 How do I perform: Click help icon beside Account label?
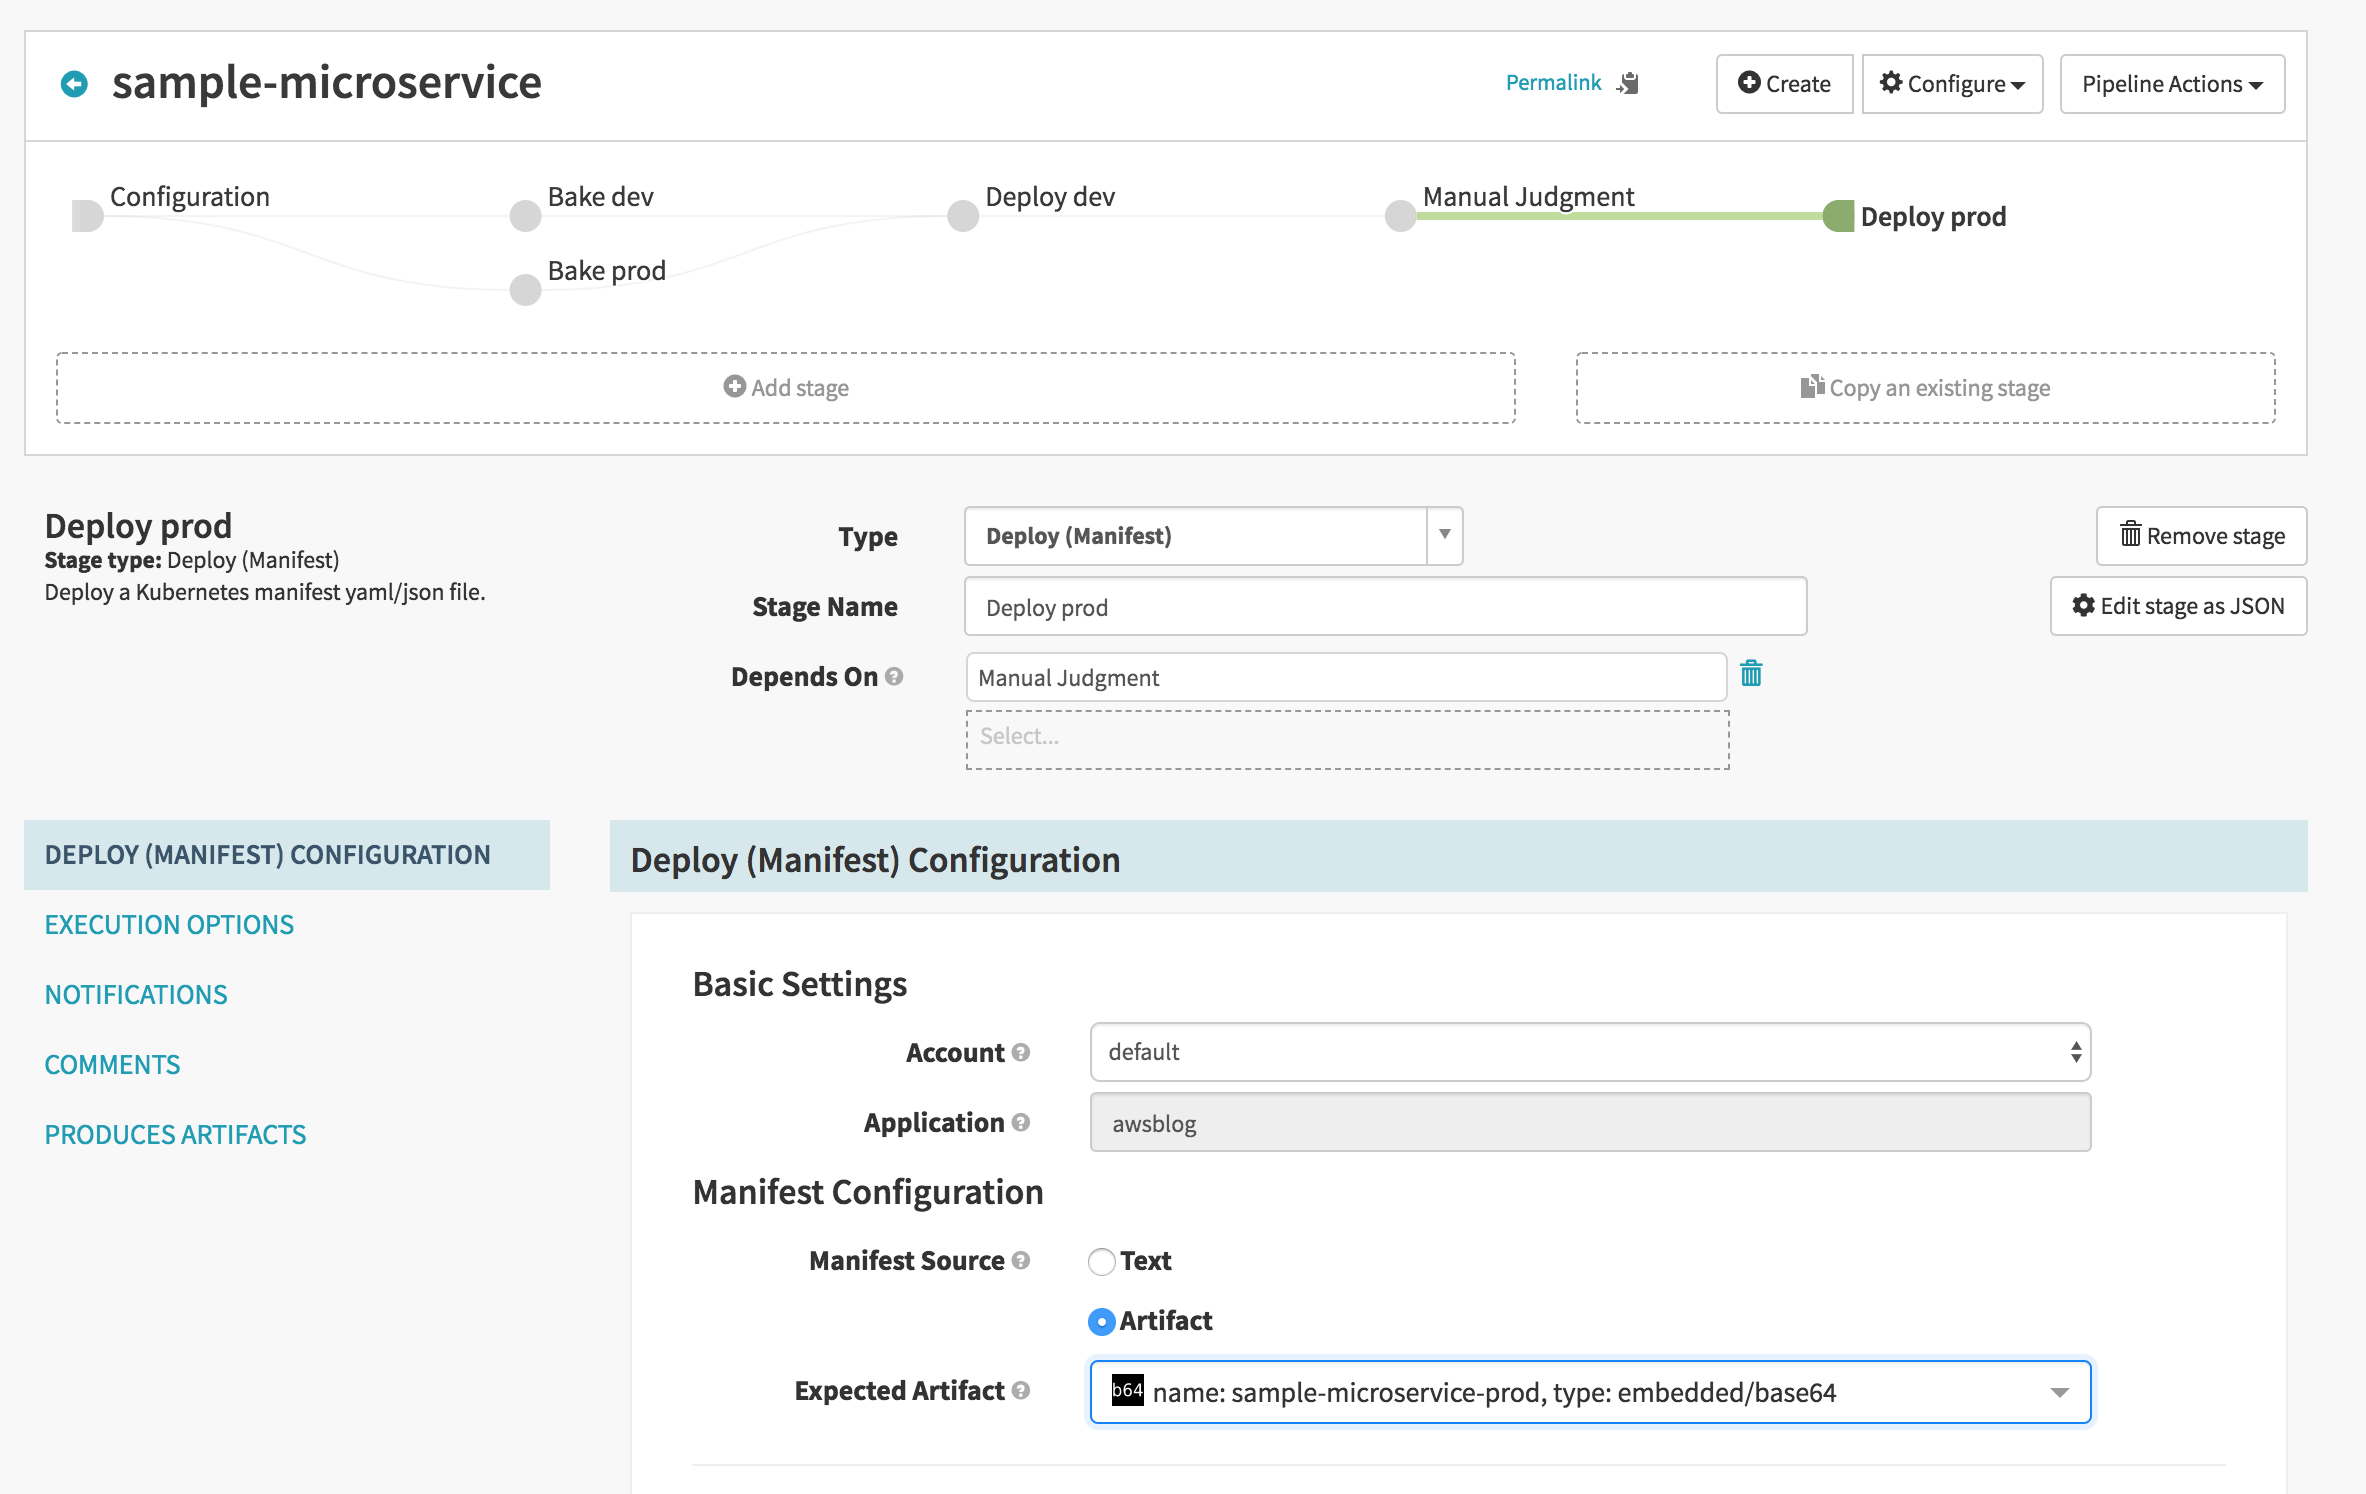(1021, 1052)
